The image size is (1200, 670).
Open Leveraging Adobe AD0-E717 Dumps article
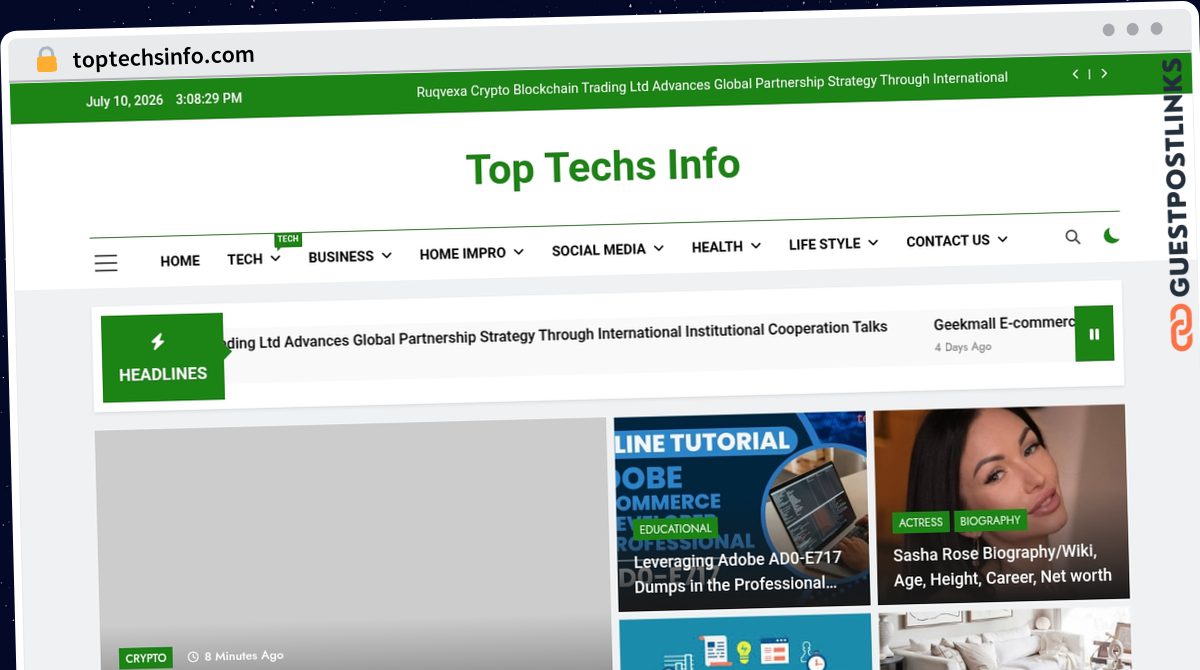click(738, 571)
